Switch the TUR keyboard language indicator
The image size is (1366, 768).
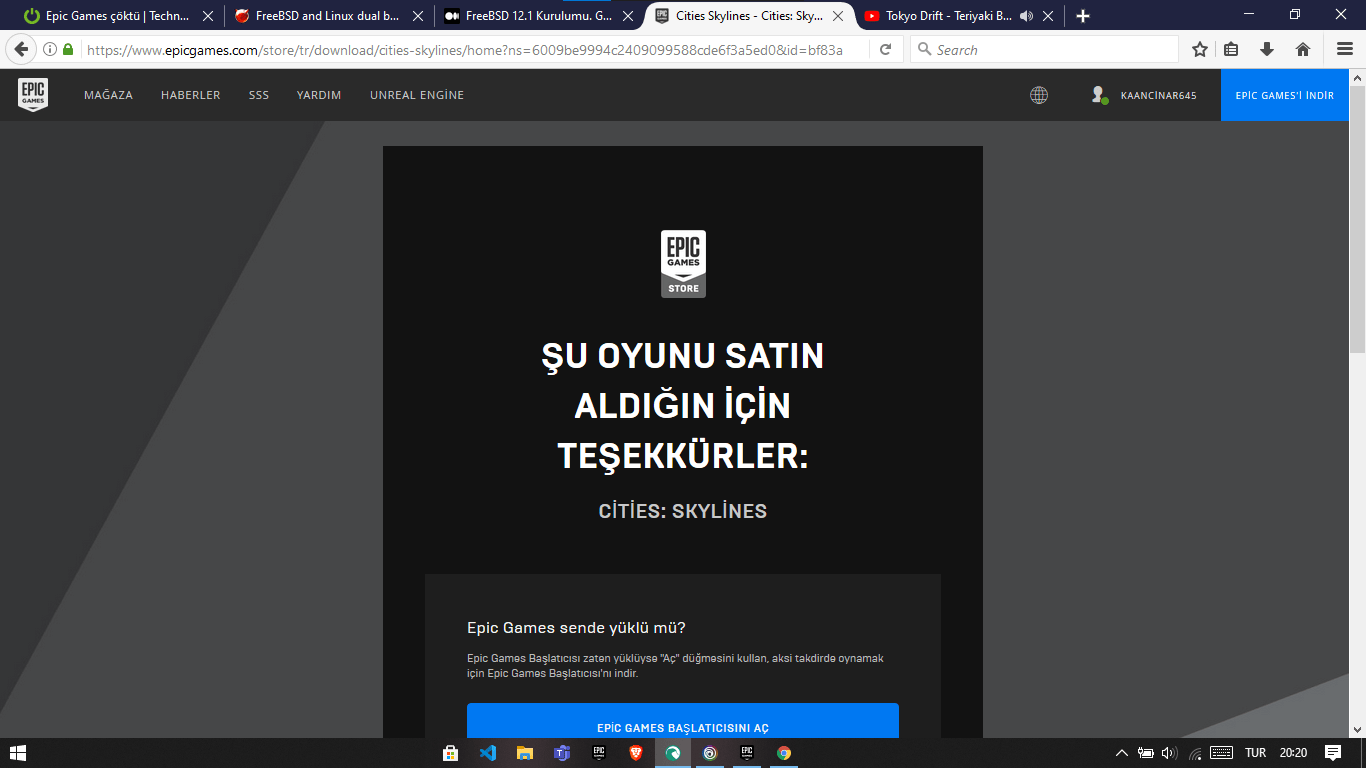1255,753
